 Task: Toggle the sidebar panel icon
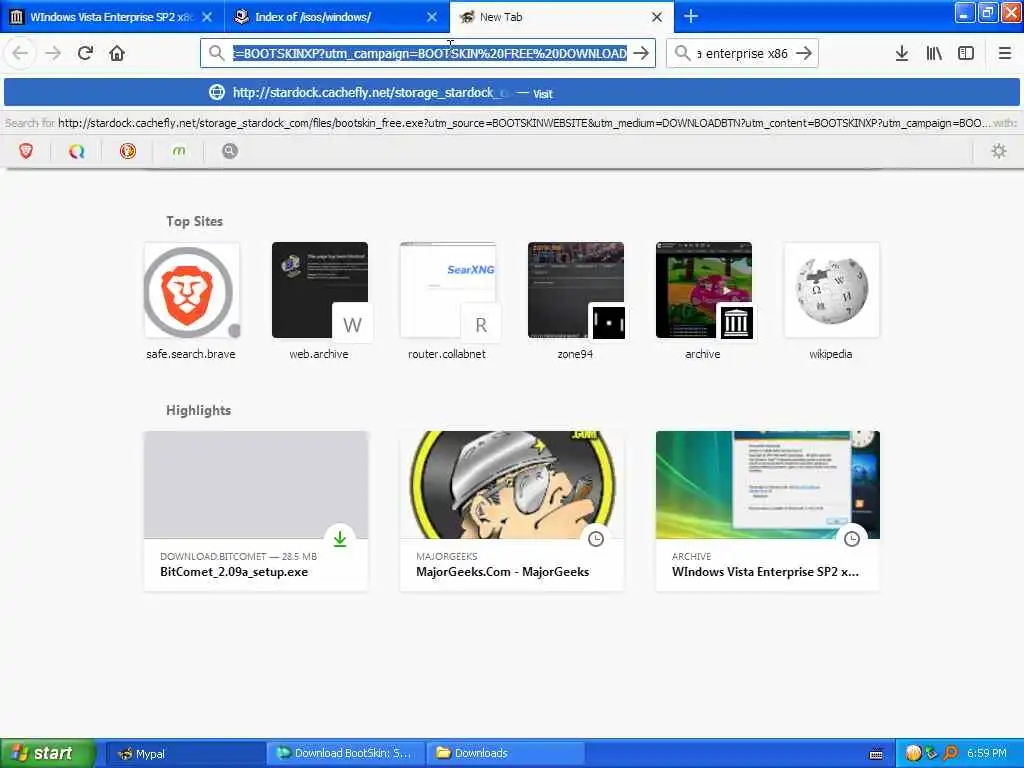click(x=966, y=53)
